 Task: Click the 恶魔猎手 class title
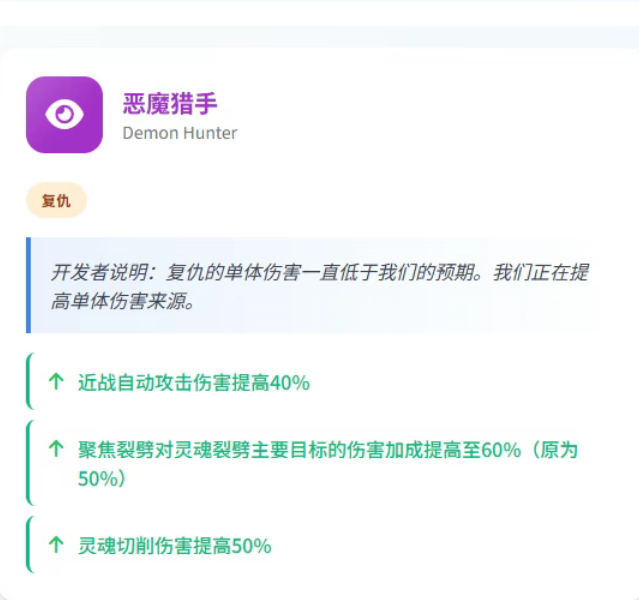pos(170,104)
